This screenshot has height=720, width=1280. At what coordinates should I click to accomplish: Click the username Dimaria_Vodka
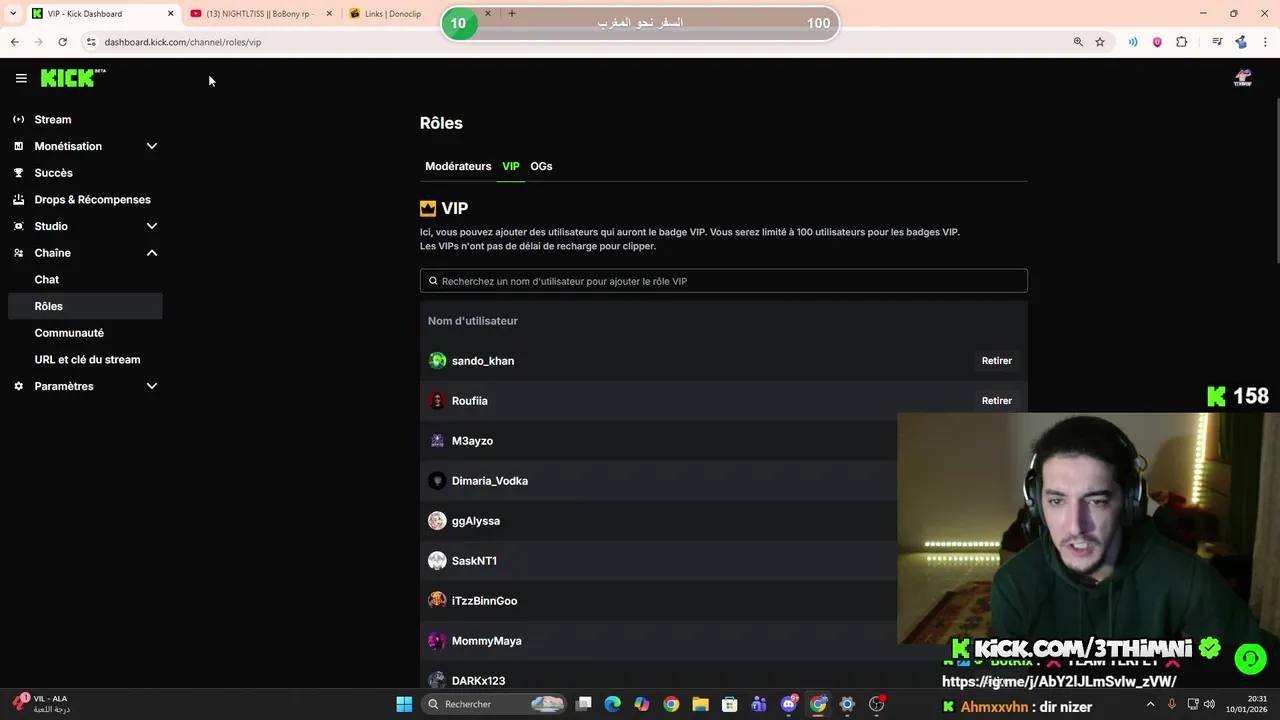490,481
